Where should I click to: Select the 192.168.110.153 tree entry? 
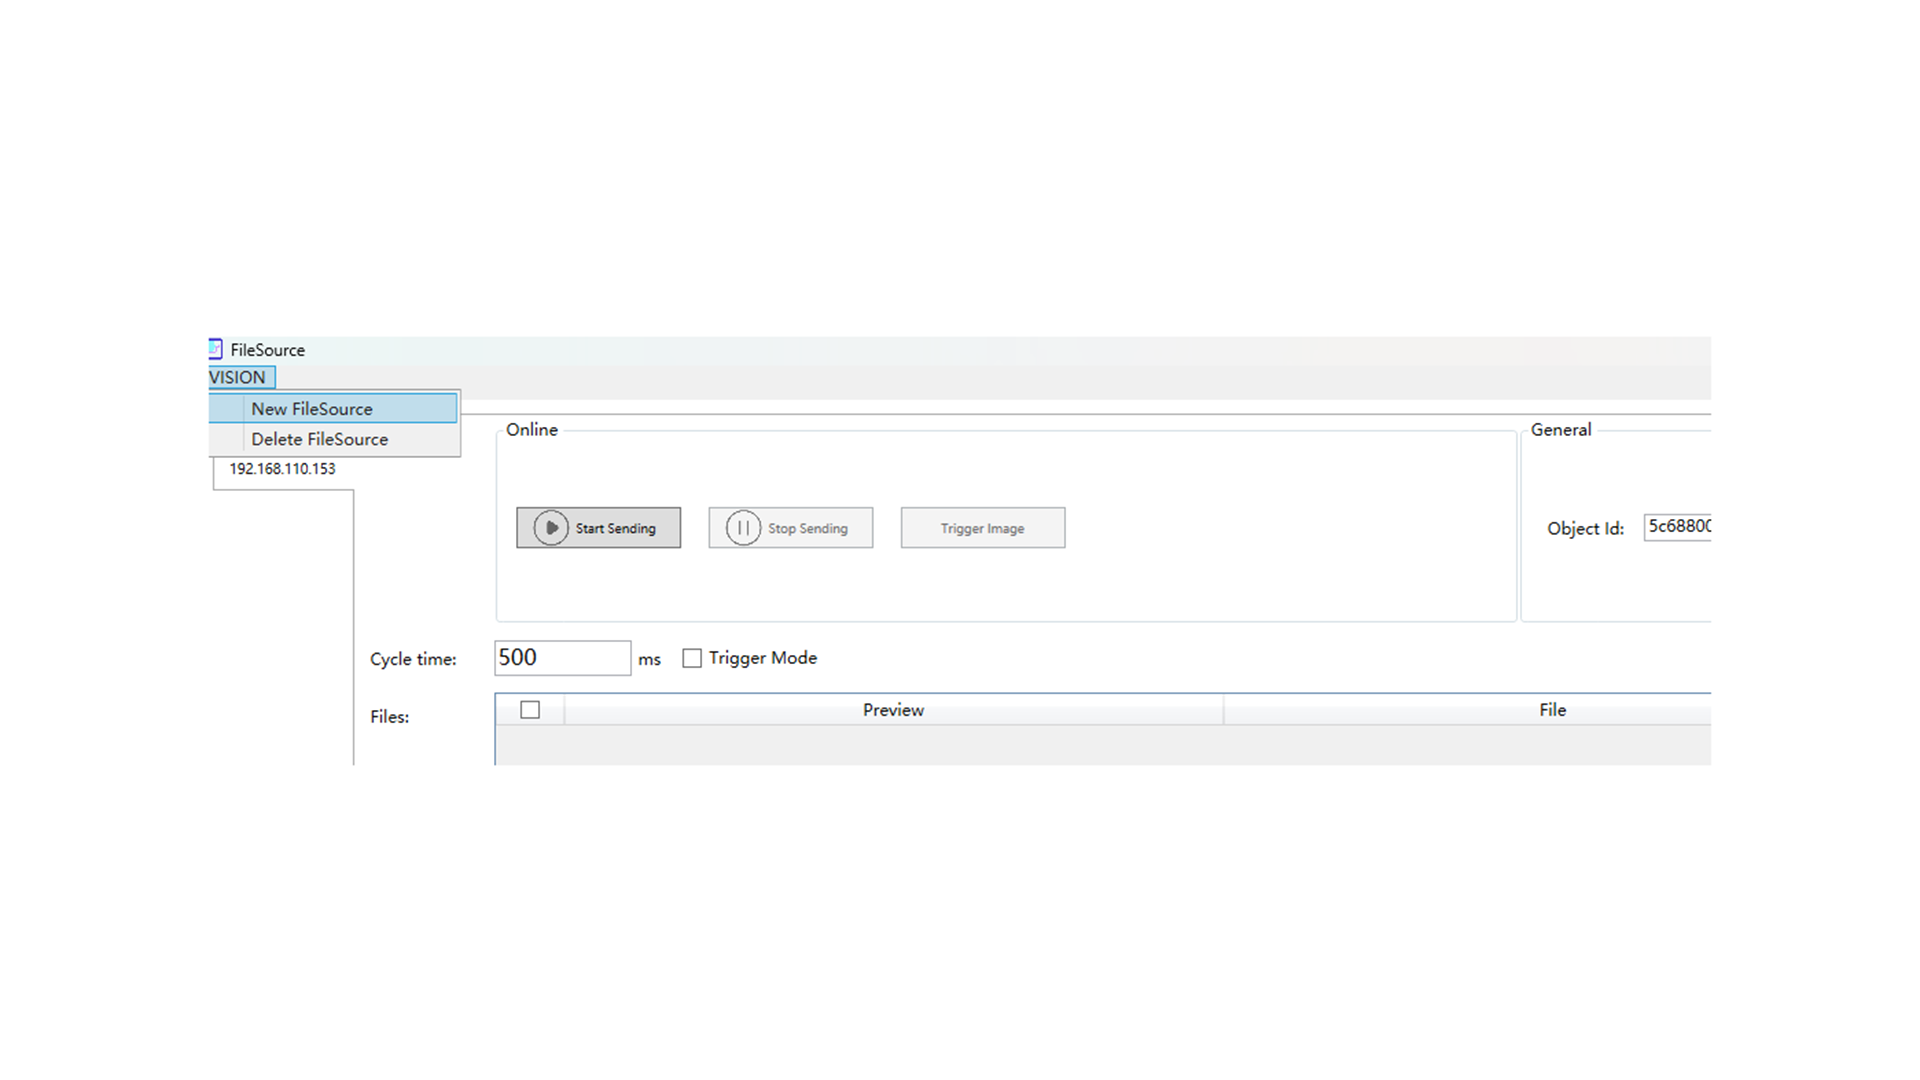(282, 469)
